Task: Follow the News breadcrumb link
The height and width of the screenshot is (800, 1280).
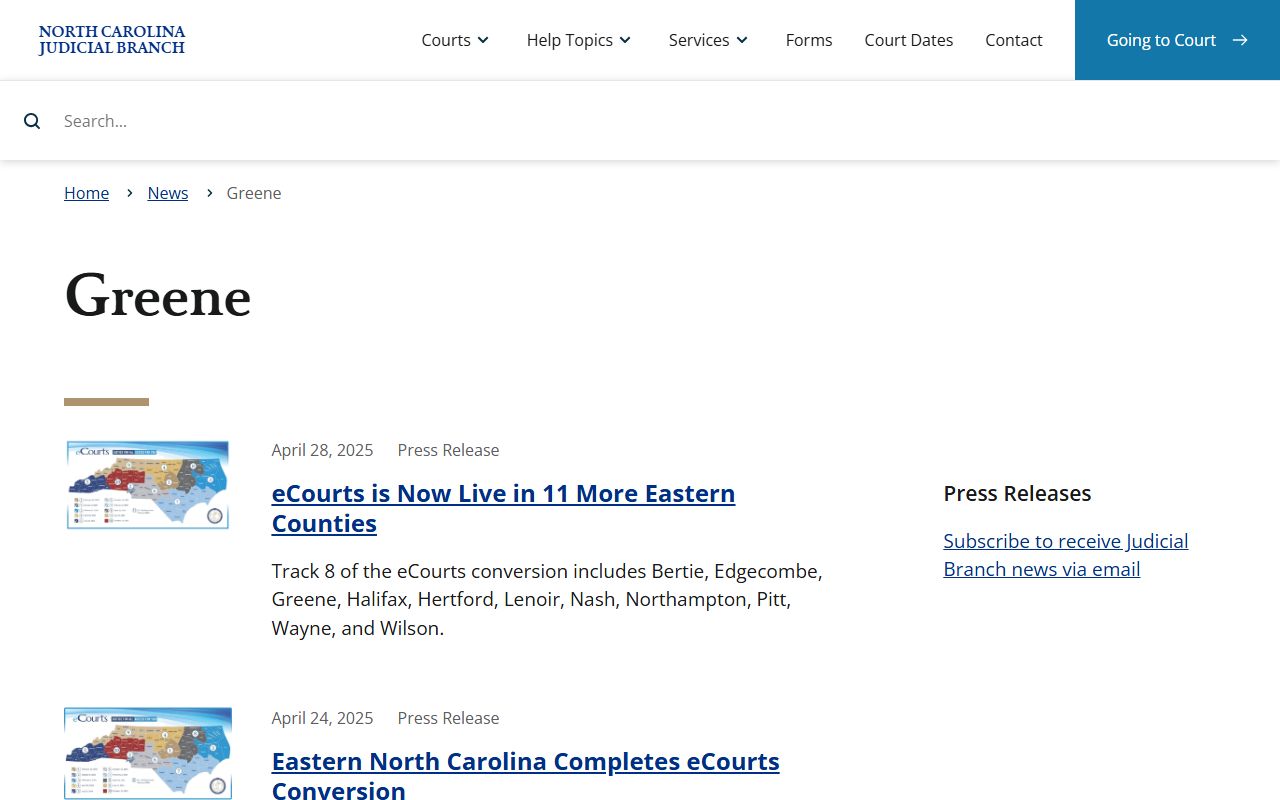Action: click(168, 193)
